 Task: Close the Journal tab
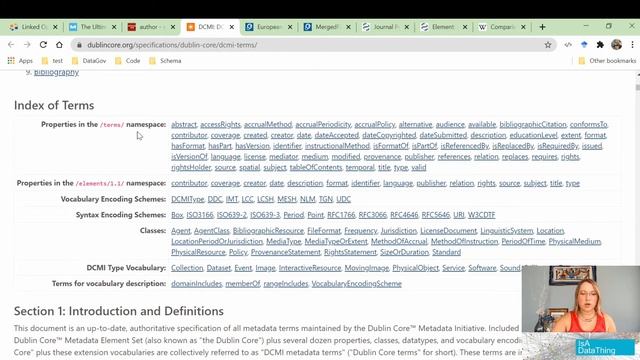point(407,27)
